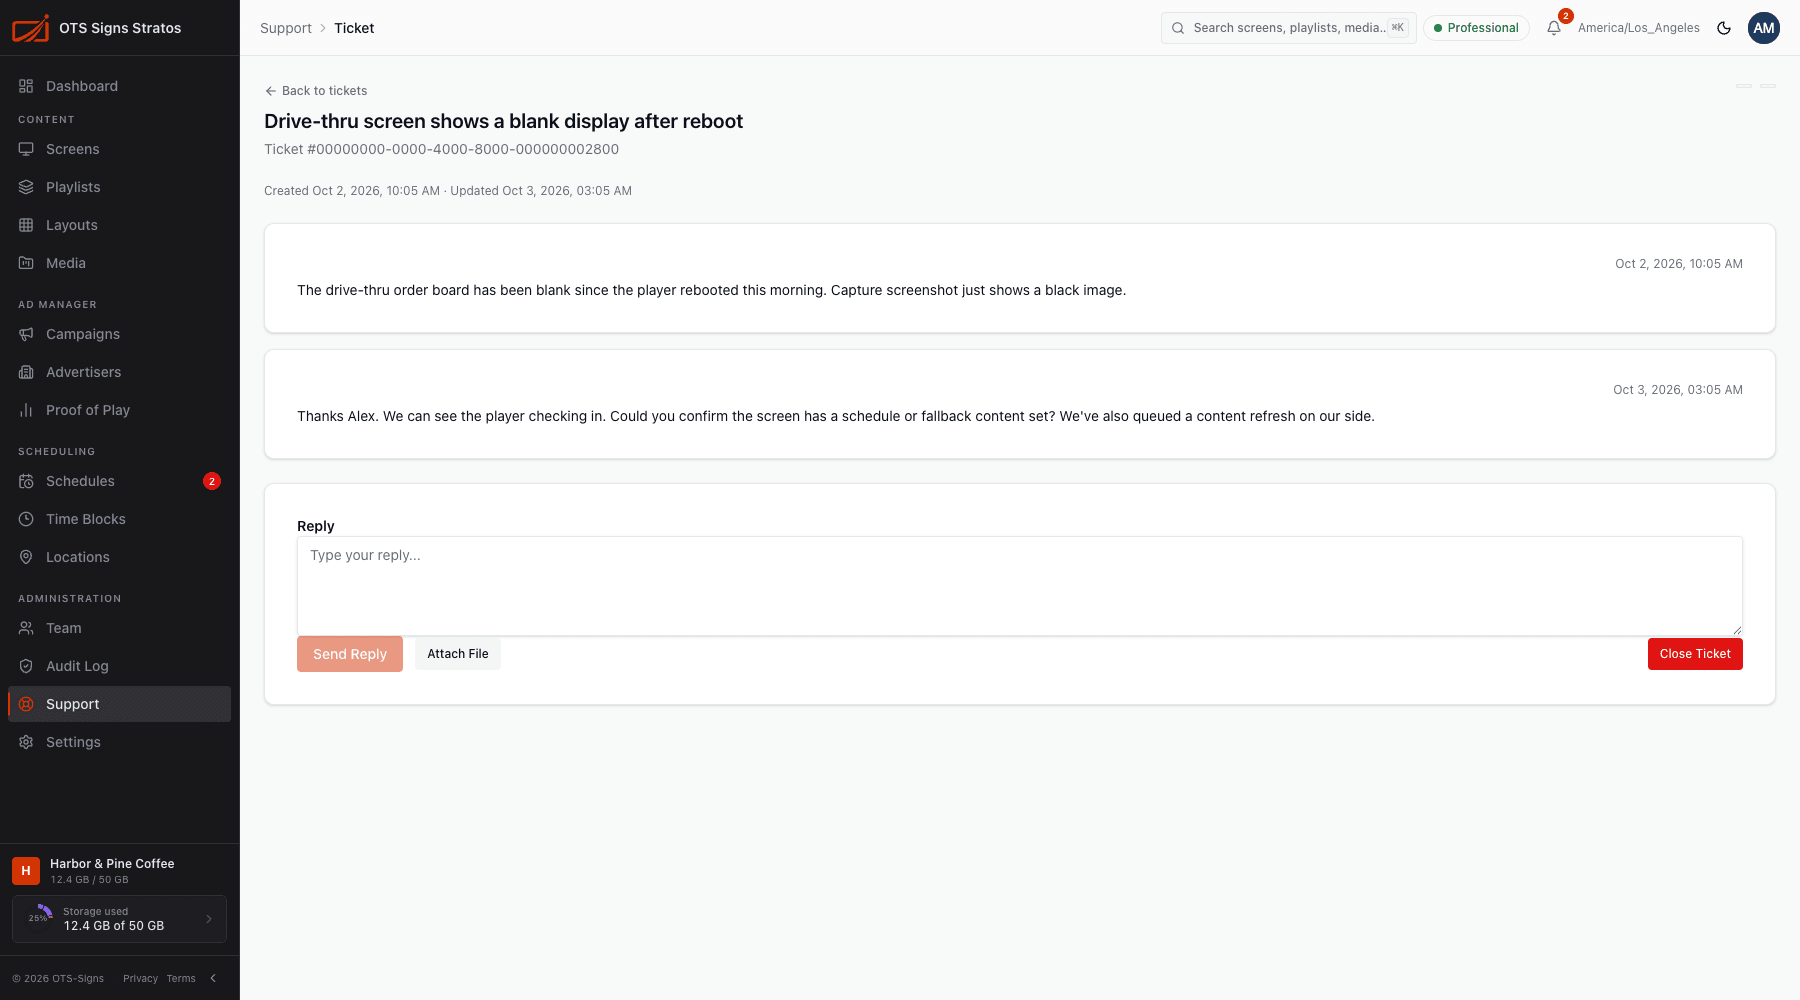Click the Screens monitor icon

(26, 149)
